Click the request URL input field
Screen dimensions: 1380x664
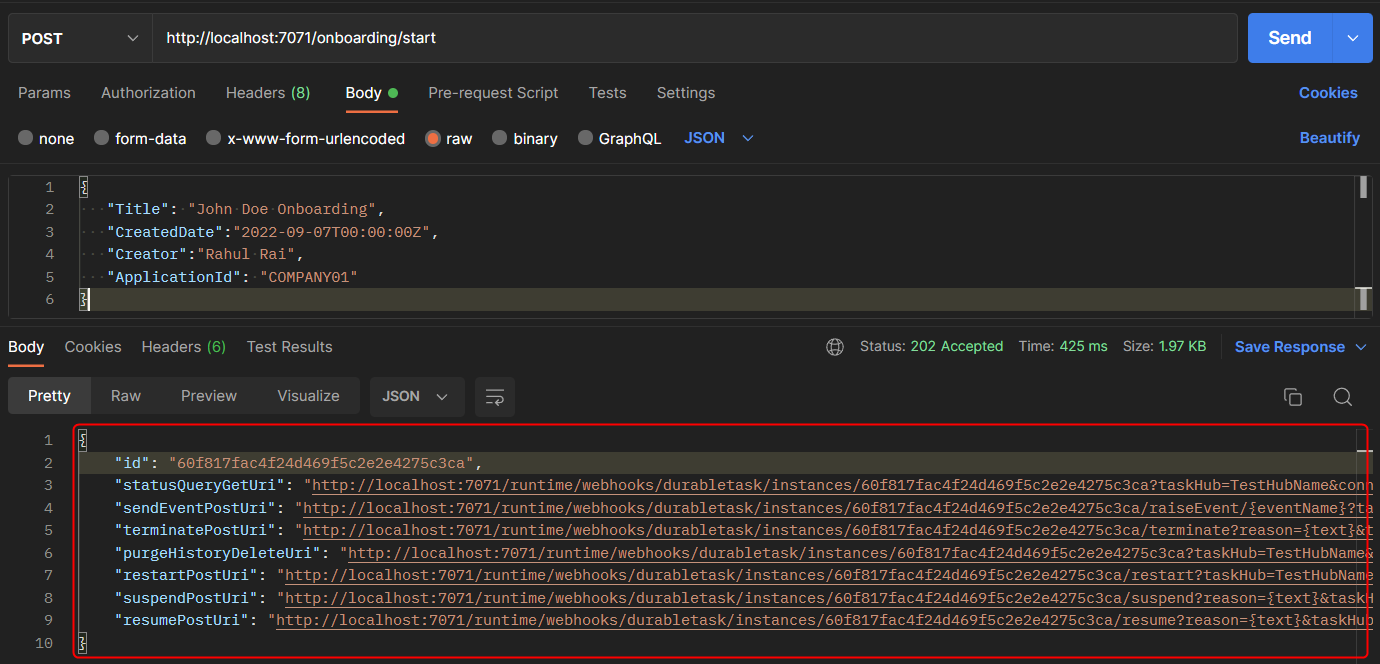tap(695, 38)
